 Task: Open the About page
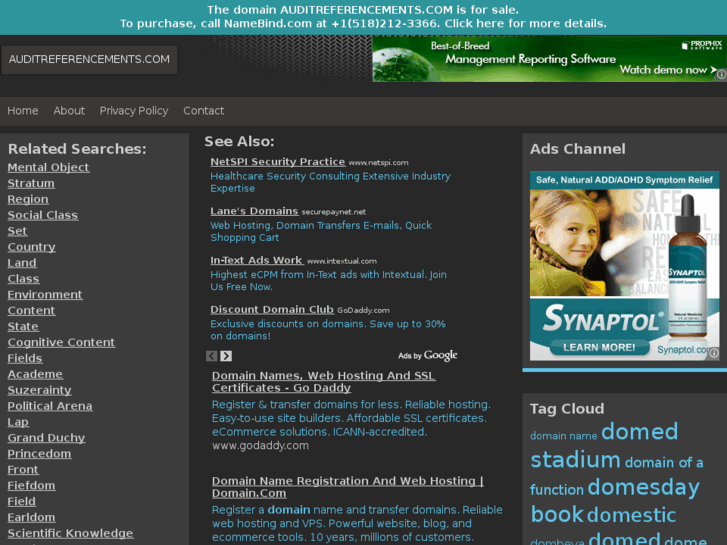69,111
